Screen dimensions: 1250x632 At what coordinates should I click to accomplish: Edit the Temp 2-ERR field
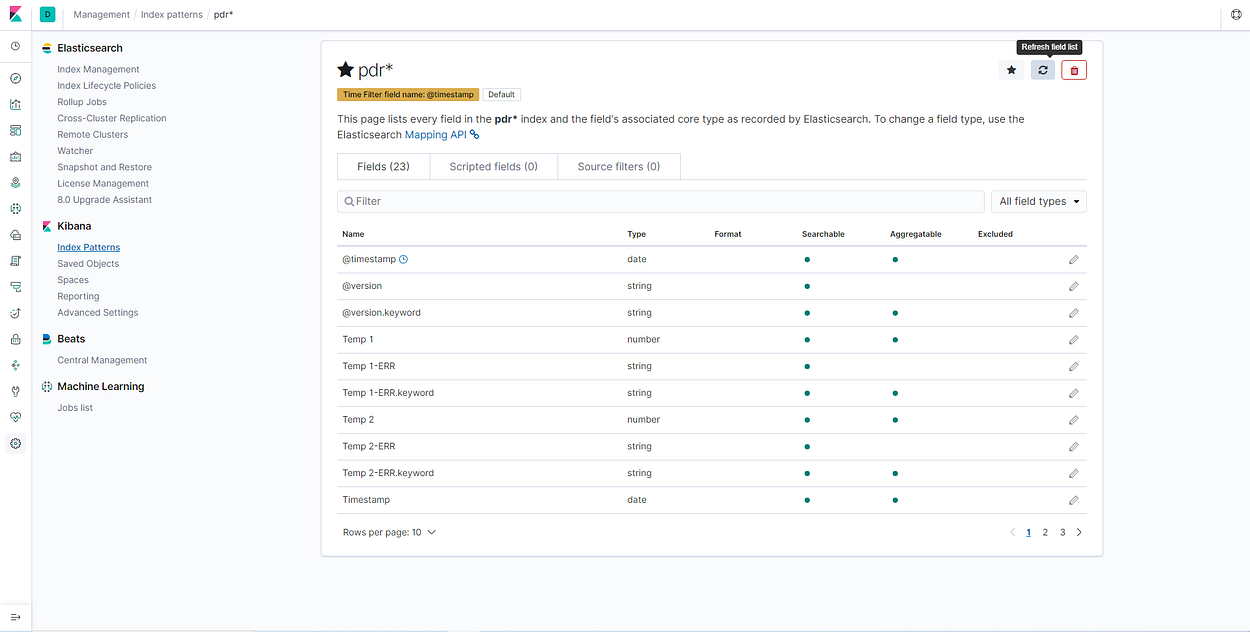[1073, 446]
